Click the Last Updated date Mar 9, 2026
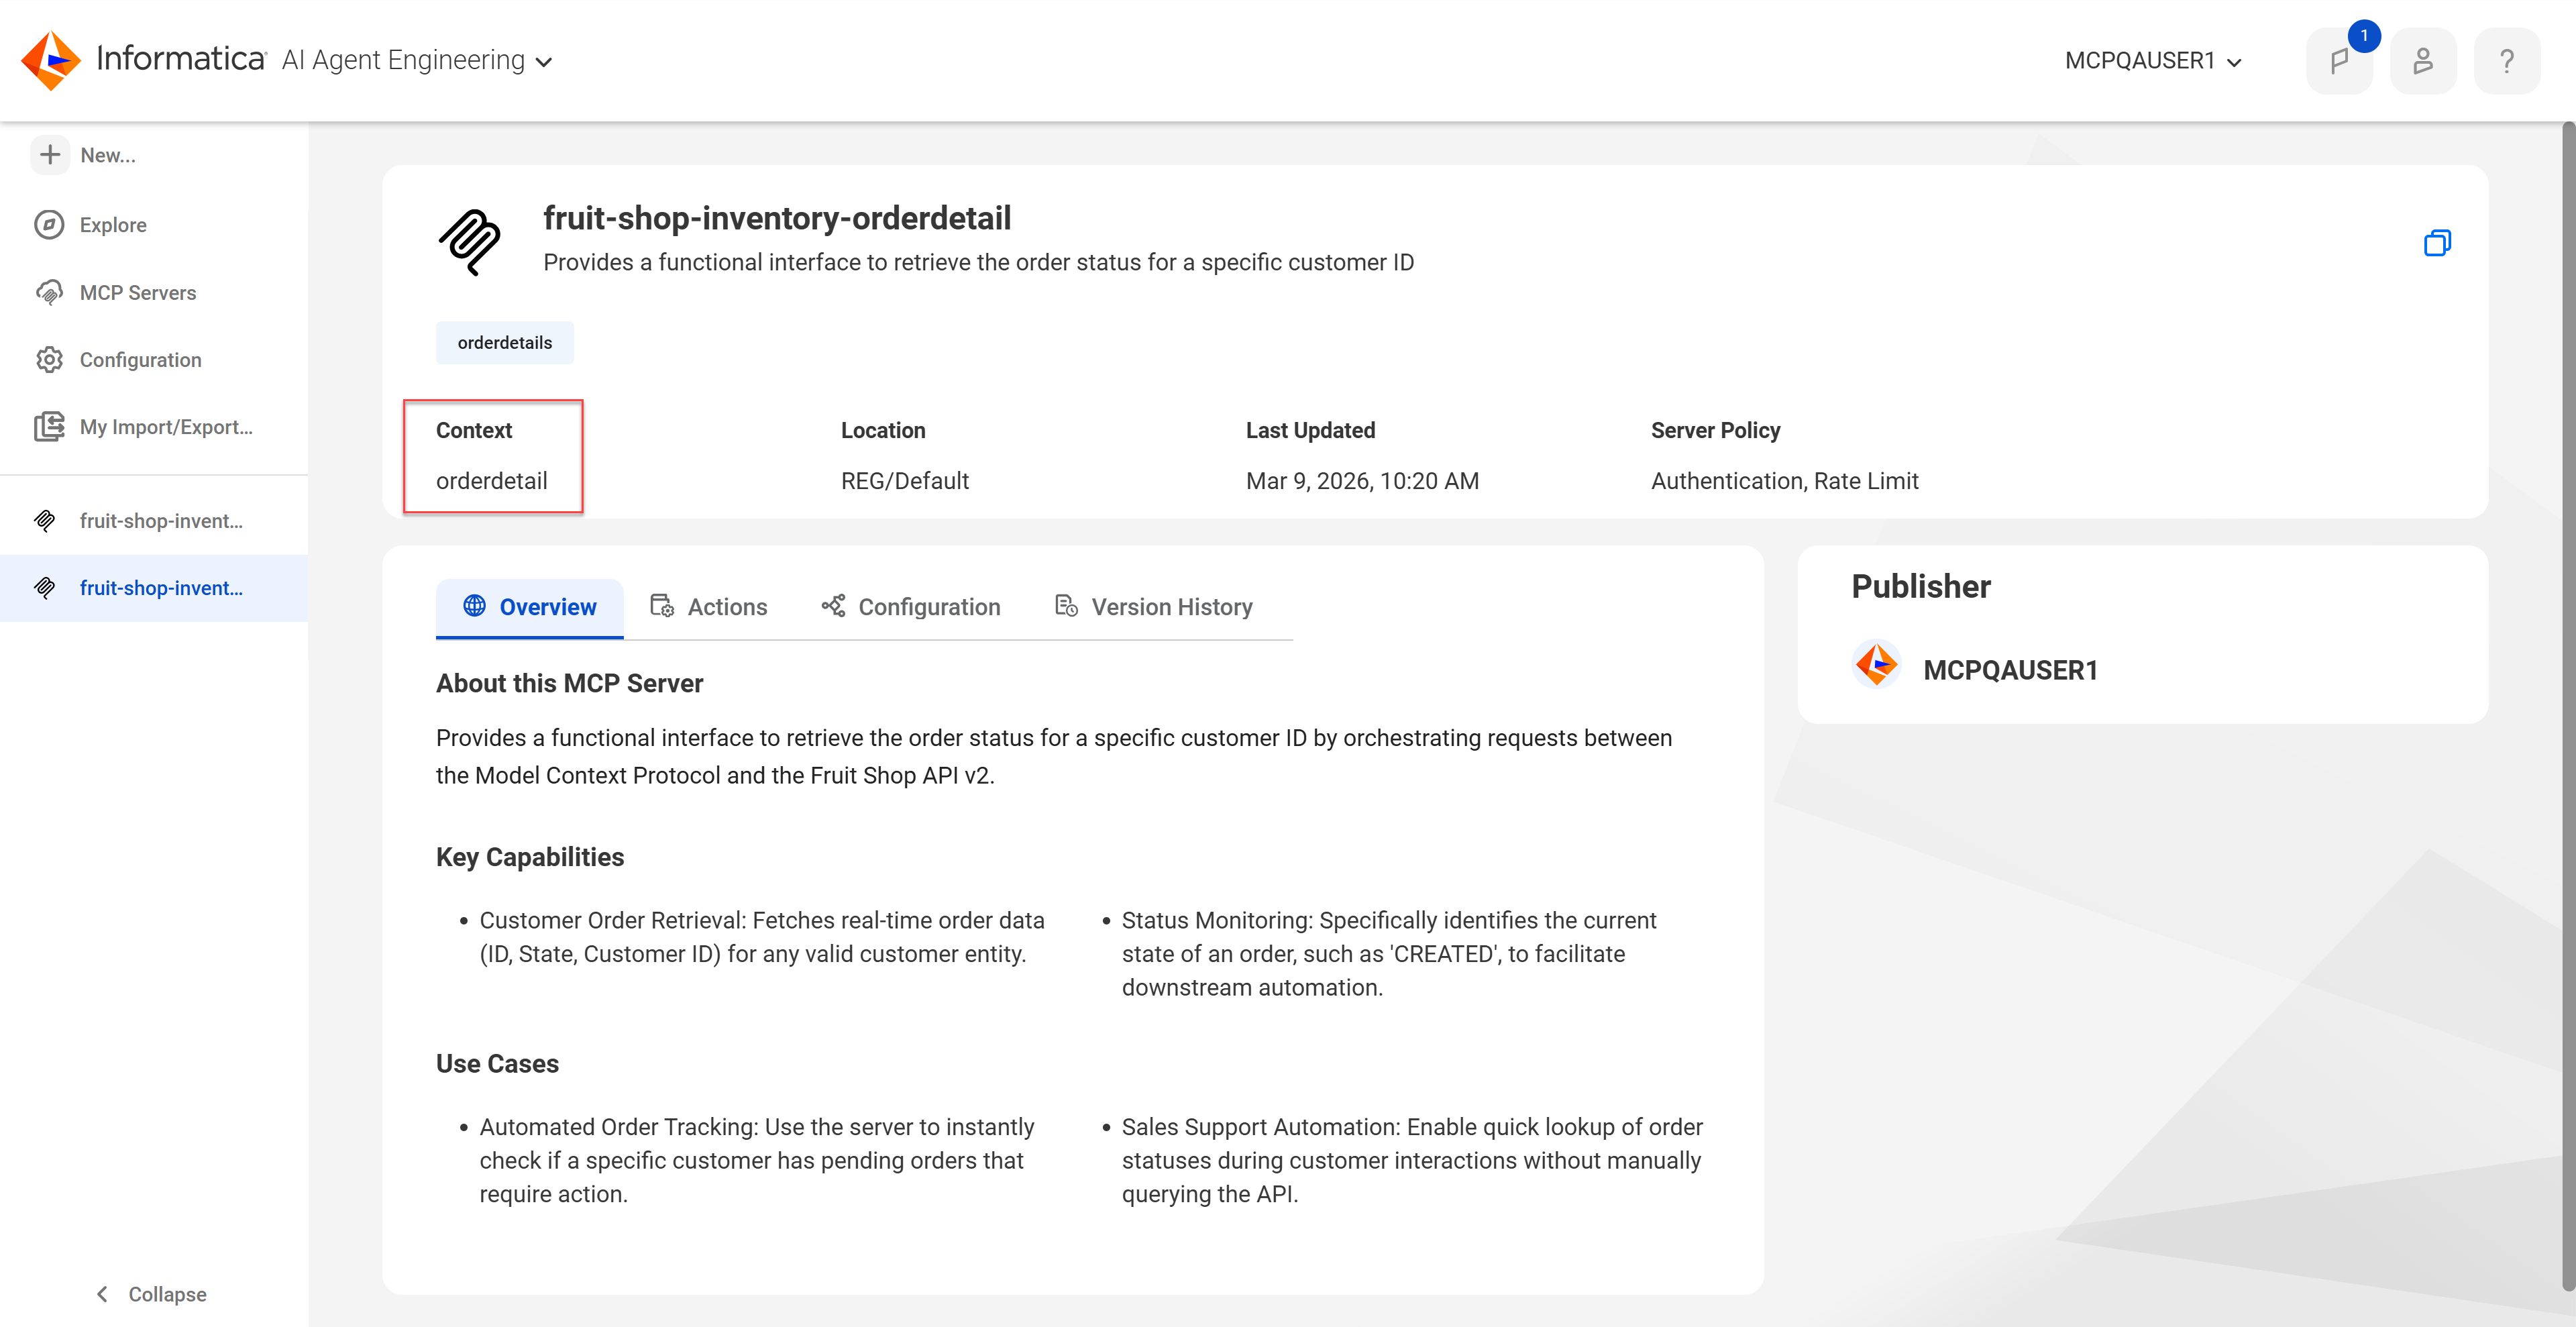Screen dimensions: 2576x1327 pyautogui.click(x=1362, y=481)
